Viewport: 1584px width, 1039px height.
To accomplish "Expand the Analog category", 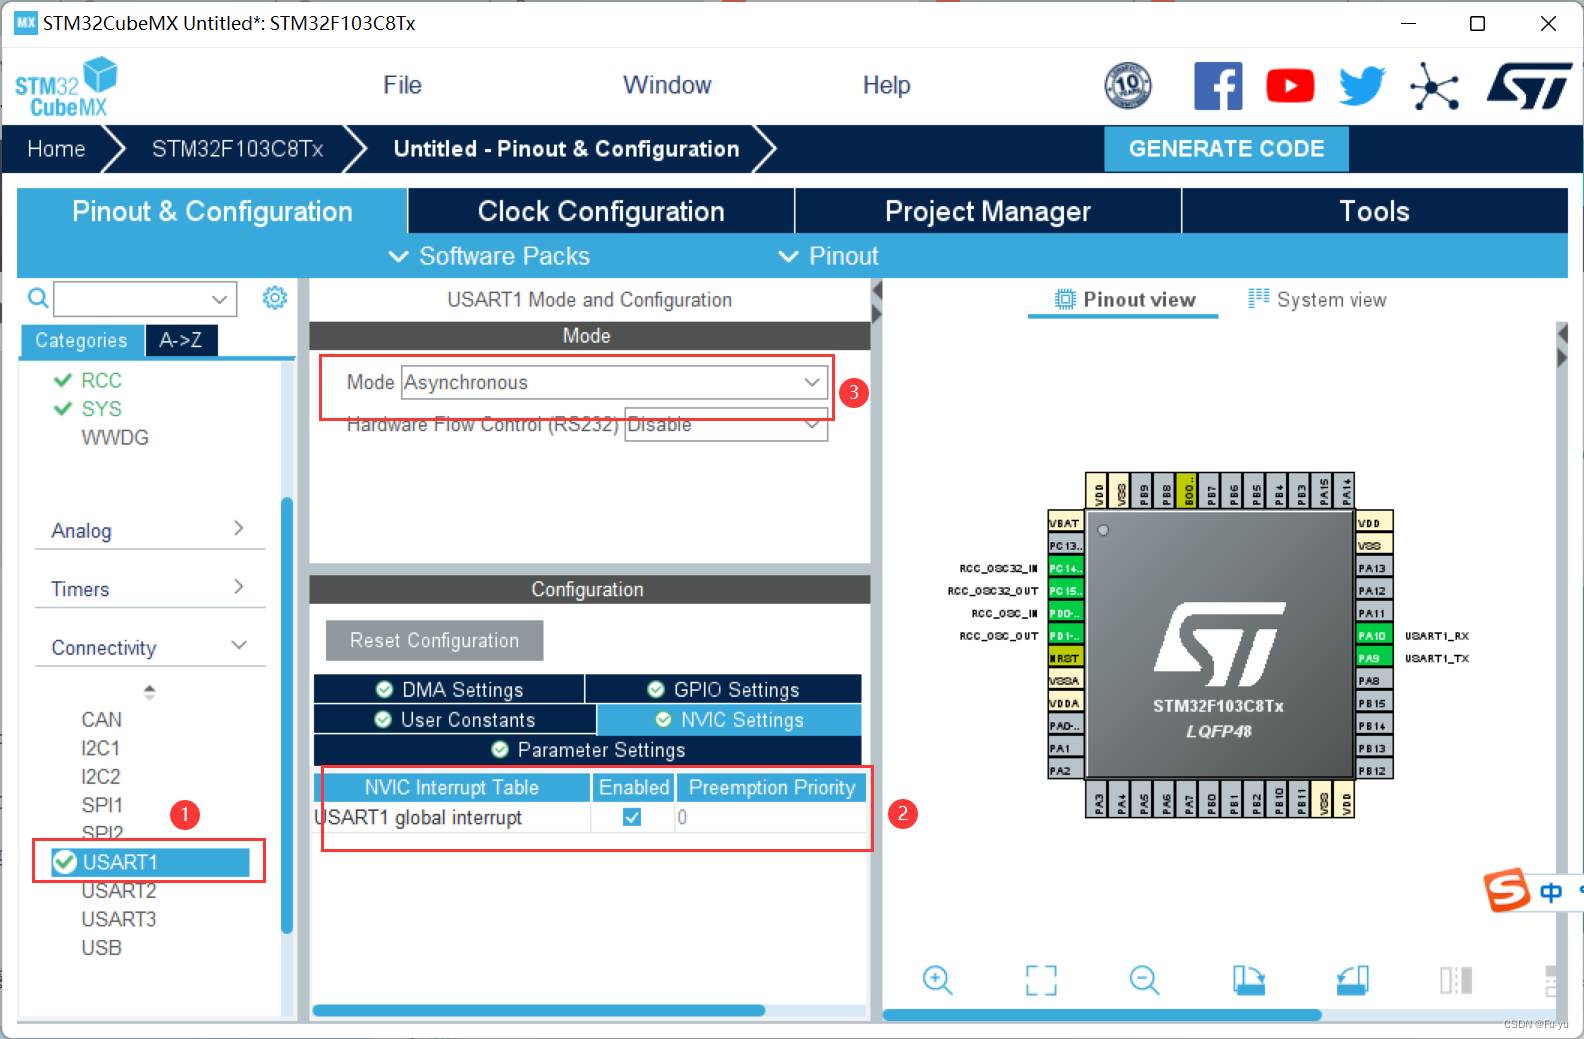I will click(x=150, y=530).
